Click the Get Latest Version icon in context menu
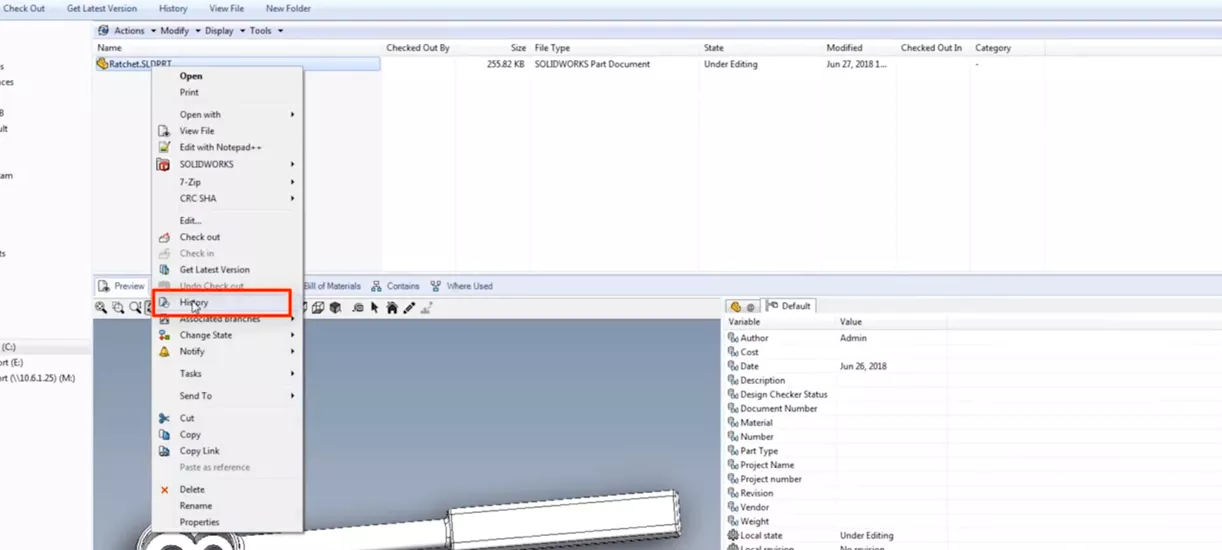This screenshot has width=1222, height=550. (x=164, y=270)
